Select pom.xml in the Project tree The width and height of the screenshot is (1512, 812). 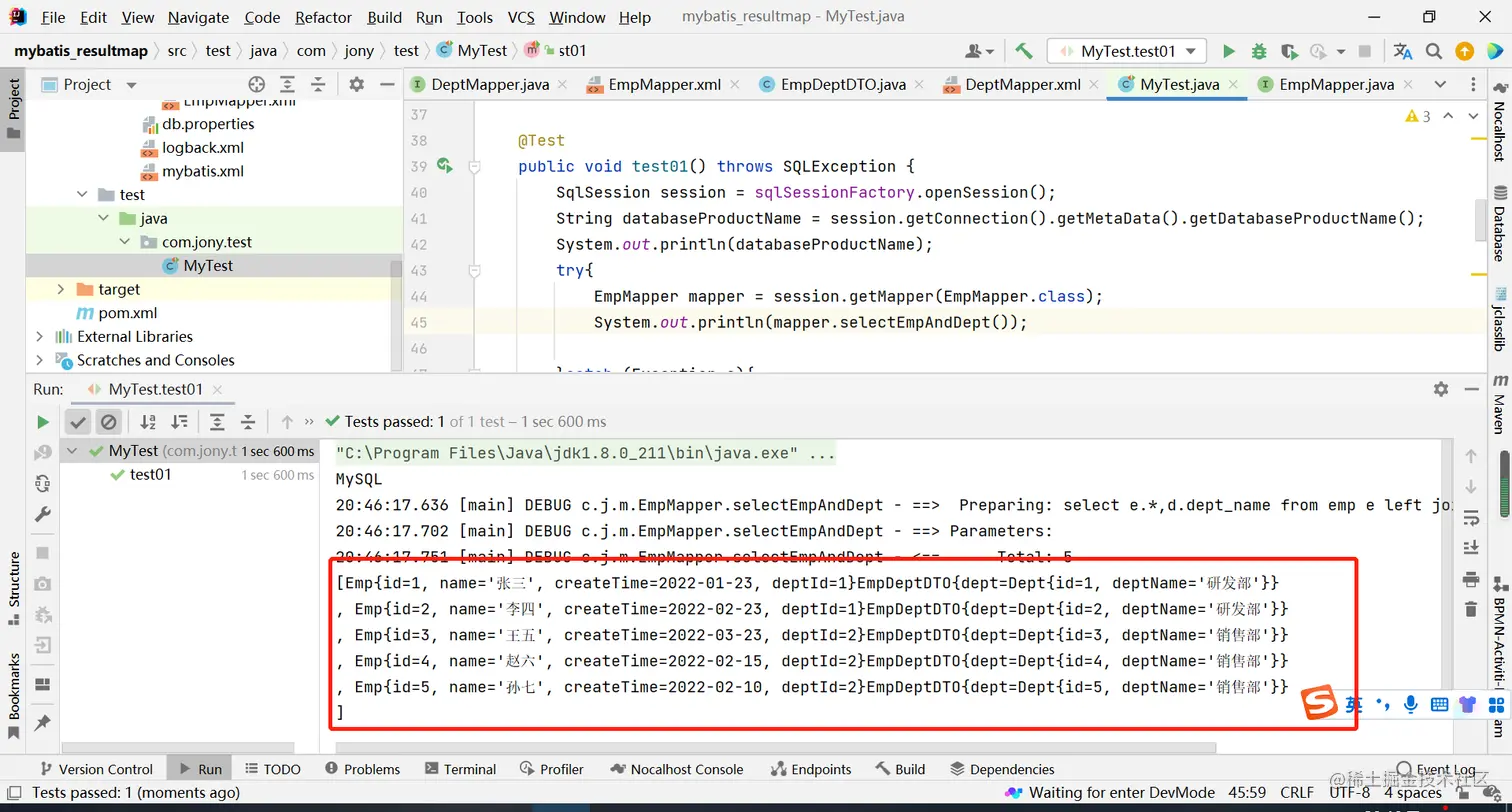pyautogui.click(x=127, y=313)
